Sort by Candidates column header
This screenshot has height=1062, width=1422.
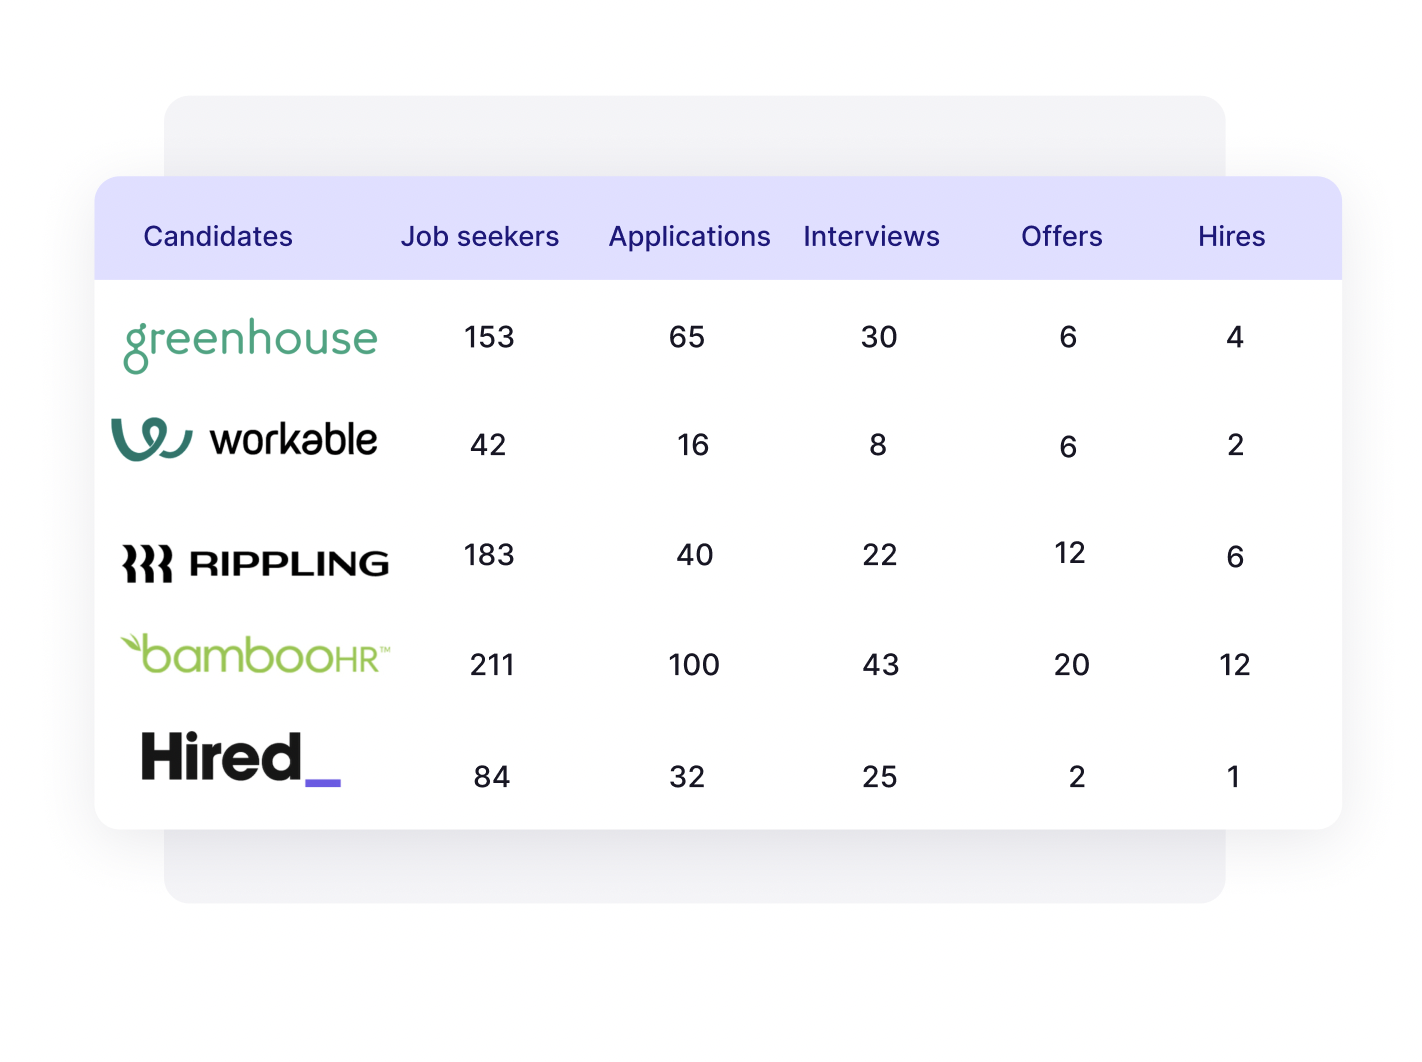coord(218,236)
